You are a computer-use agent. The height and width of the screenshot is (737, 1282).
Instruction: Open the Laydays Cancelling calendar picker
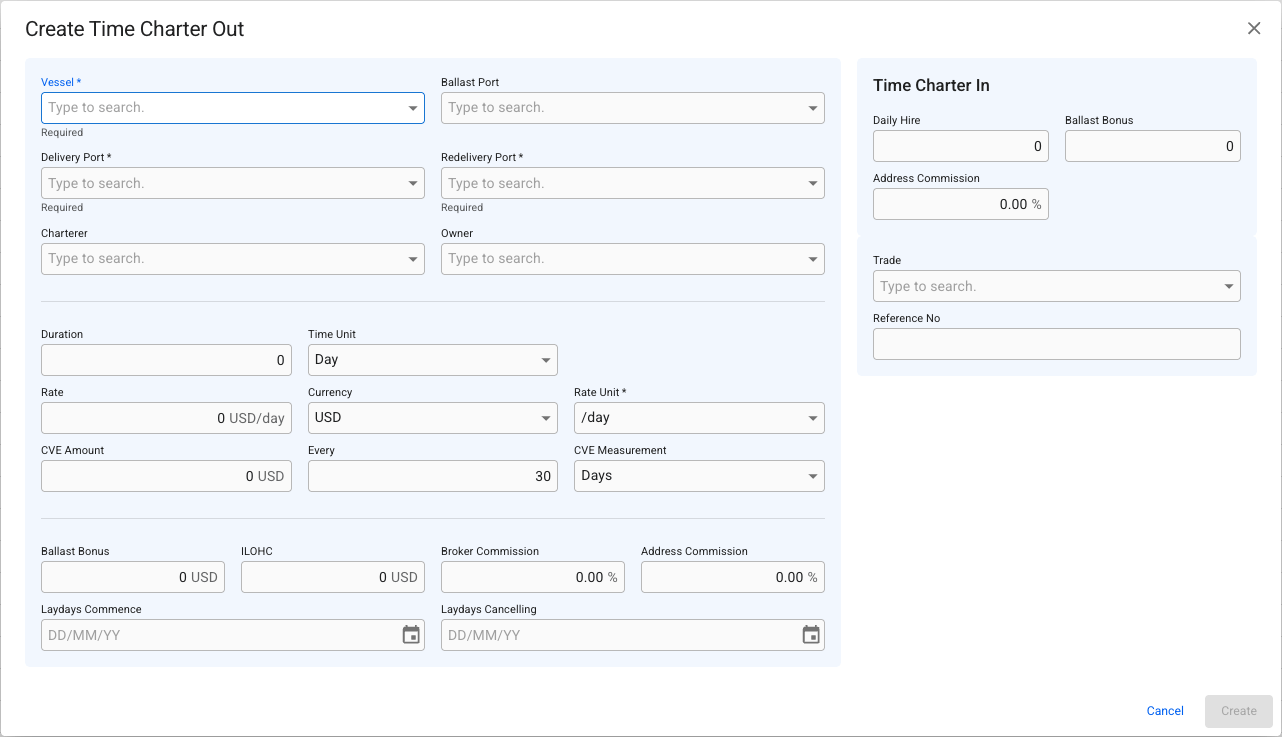click(811, 635)
